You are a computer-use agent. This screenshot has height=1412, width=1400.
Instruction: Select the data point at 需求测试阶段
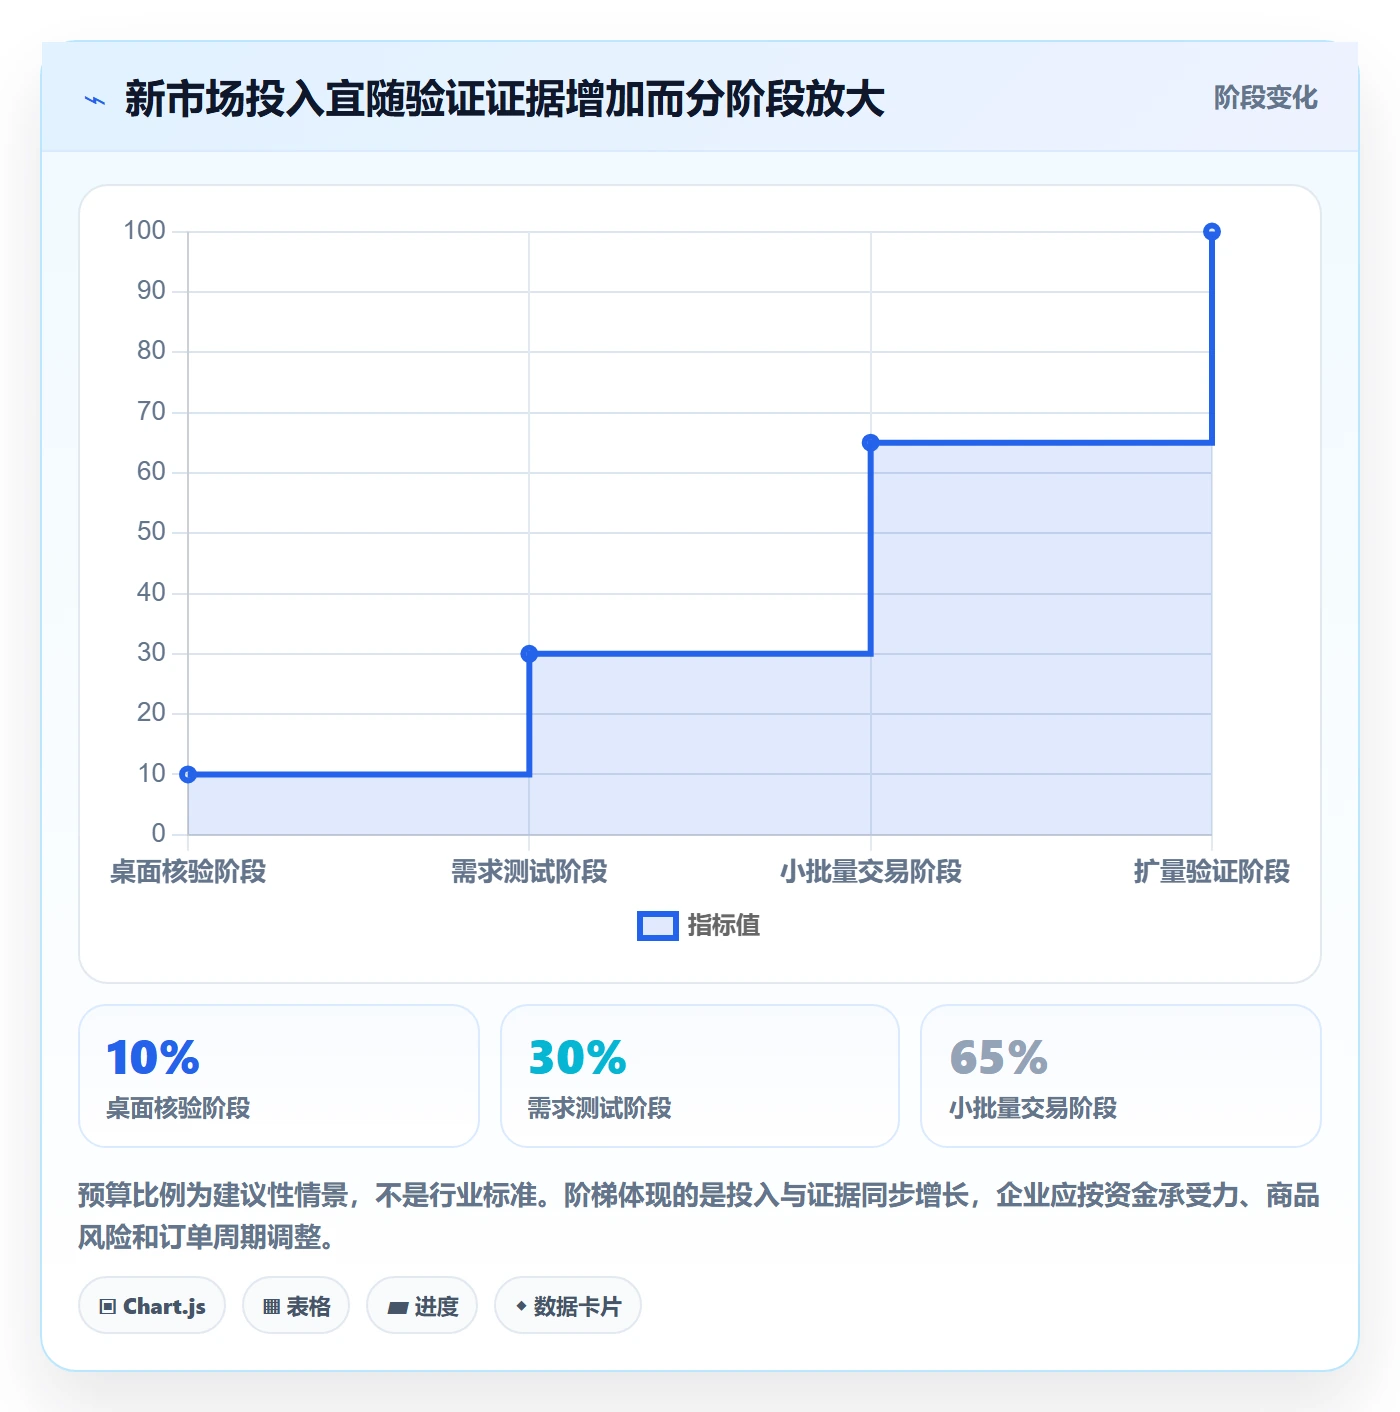[x=529, y=654]
